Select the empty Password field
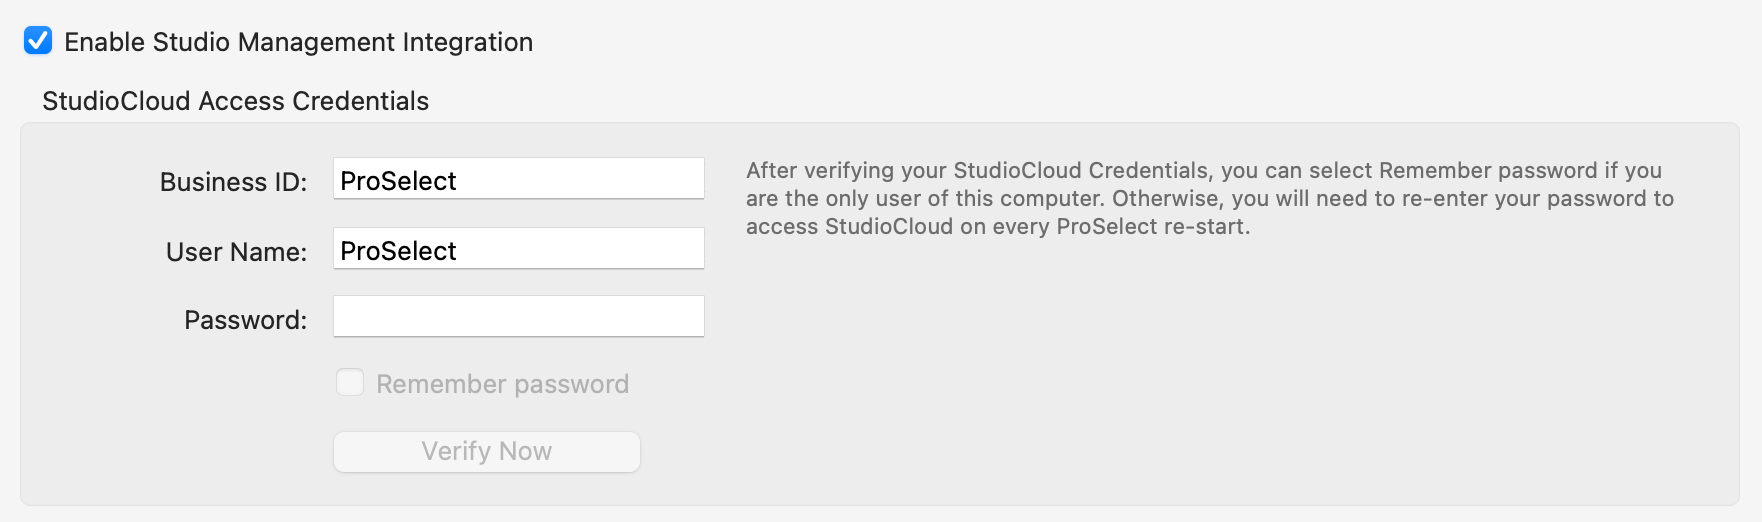The image size is (1762, 522). (x=518, y=317)
